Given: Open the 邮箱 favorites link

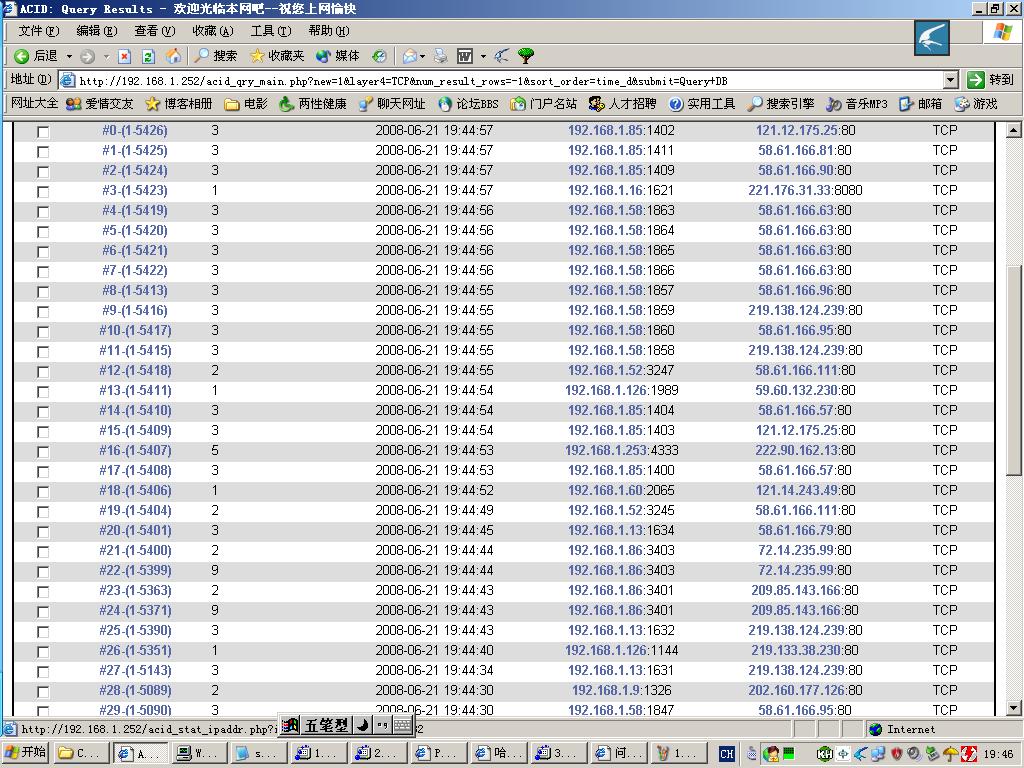Looking at the screenshot, I should pyautogui.click(x=921, y=104).
